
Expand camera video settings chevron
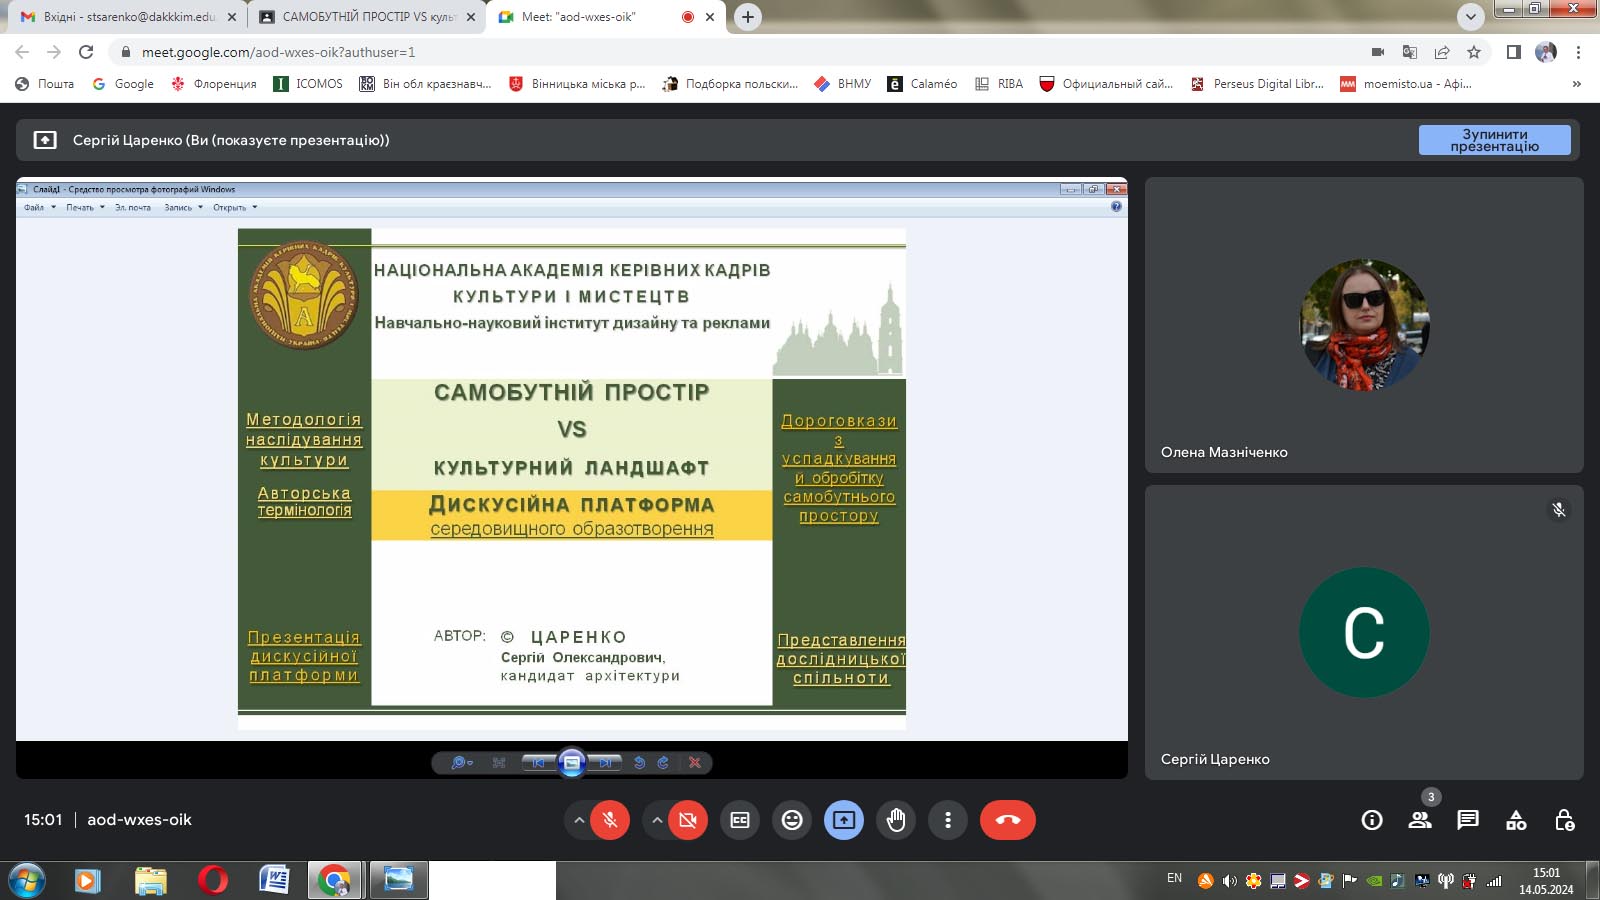click(656, 820)
